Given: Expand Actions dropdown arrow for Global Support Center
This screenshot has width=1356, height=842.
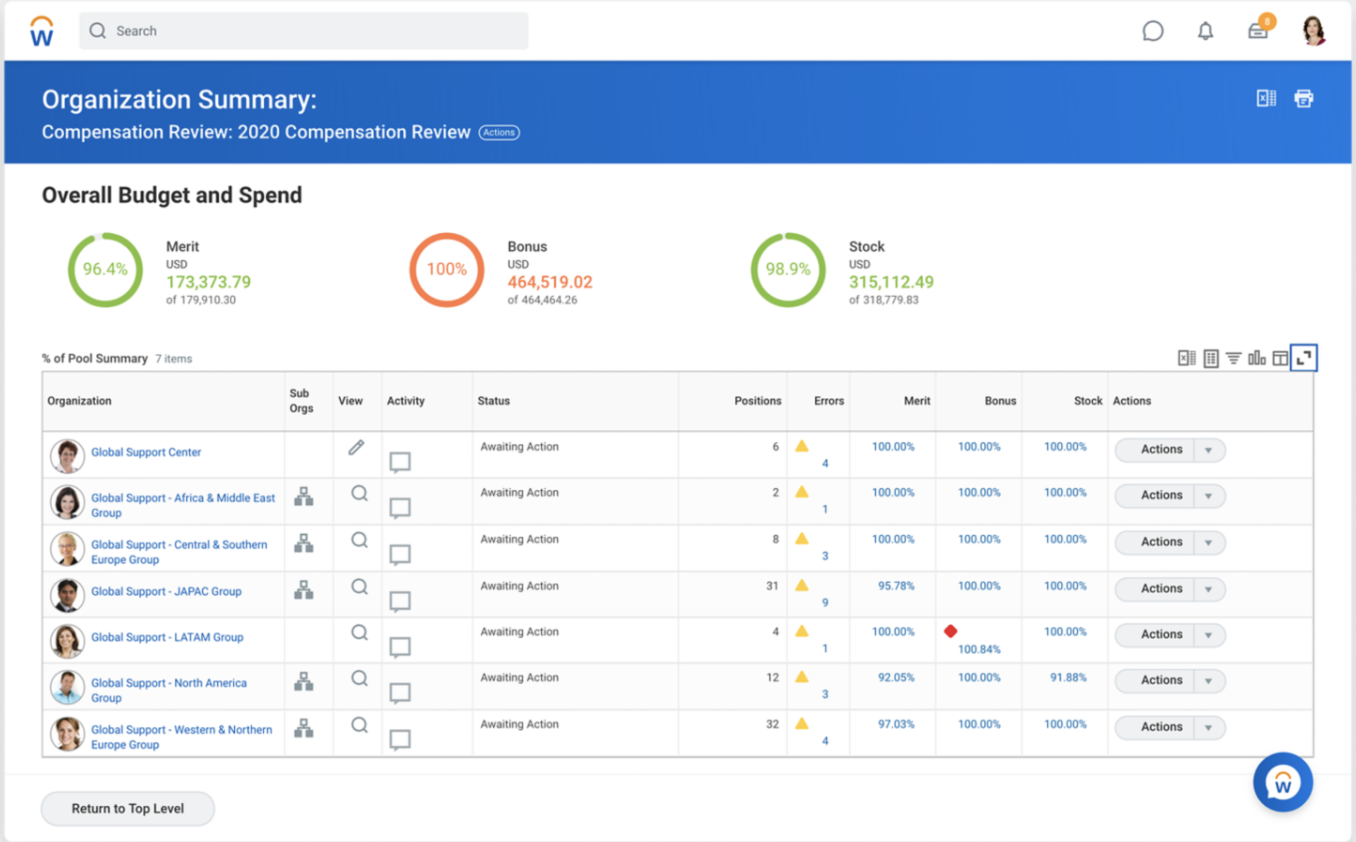Looking at the screenshot, I should (x=1209, y=450).
